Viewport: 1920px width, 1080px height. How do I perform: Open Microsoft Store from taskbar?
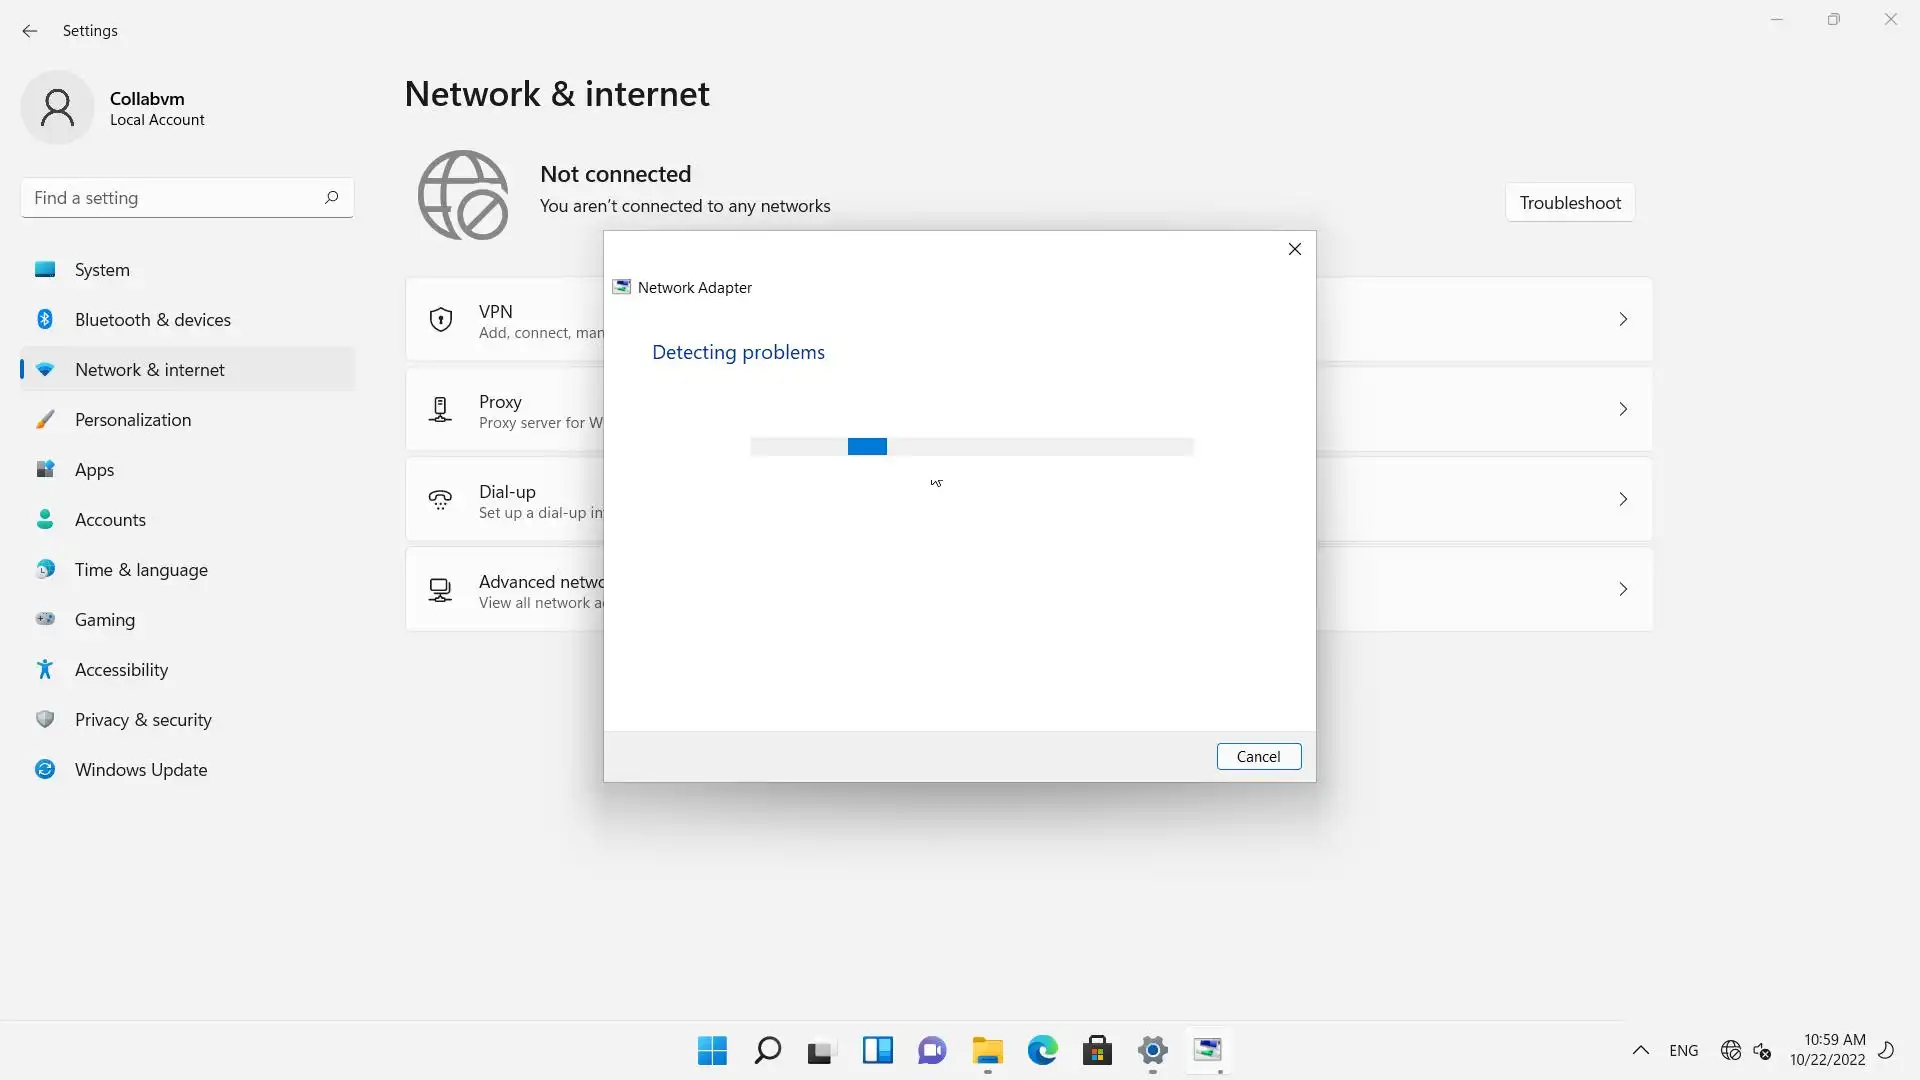(1097, 1050)
